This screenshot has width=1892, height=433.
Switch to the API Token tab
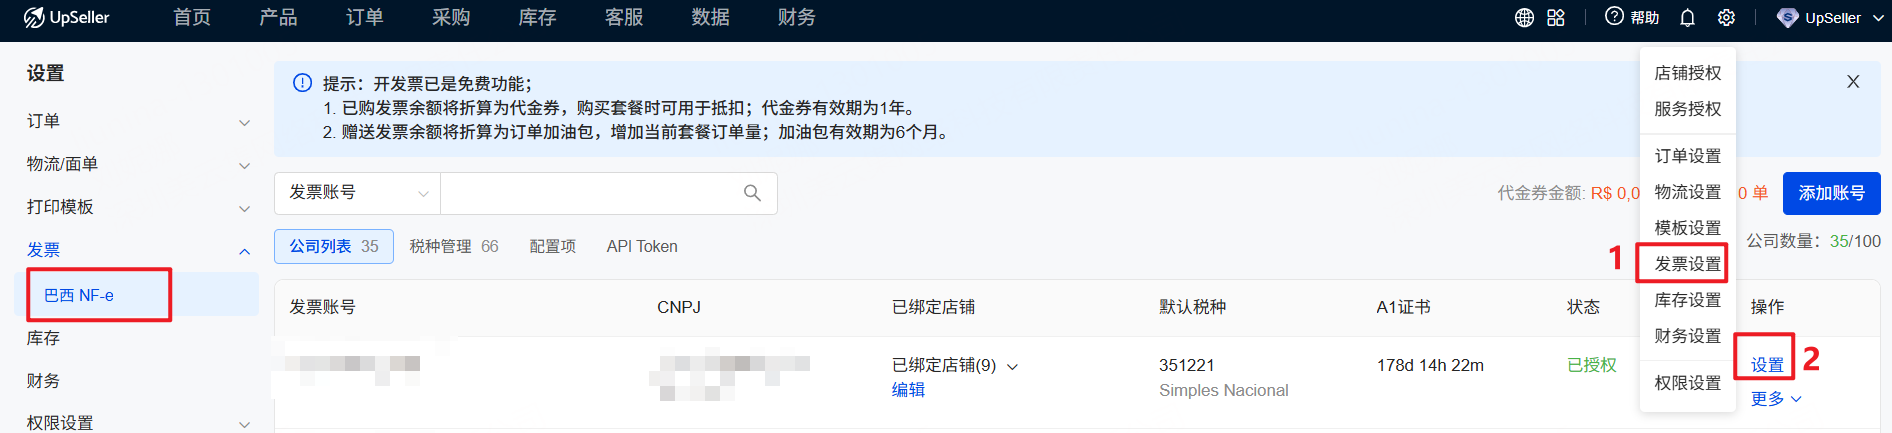pyautogui.click(x=642, y=246)
